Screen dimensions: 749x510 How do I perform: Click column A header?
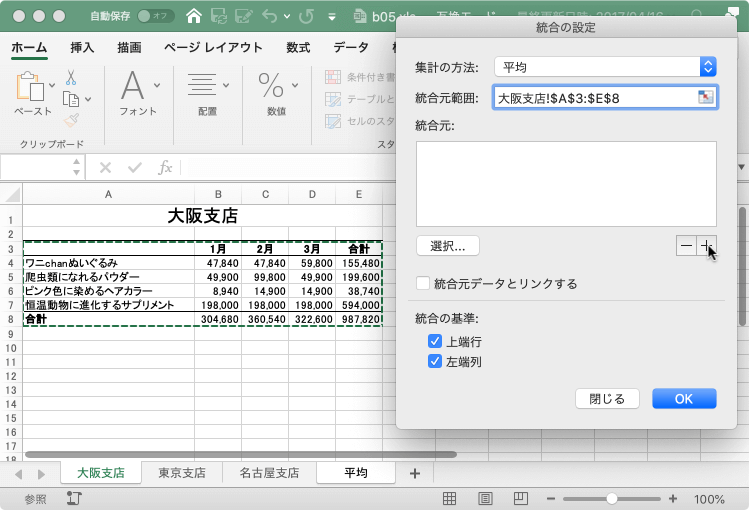point(108,194)
